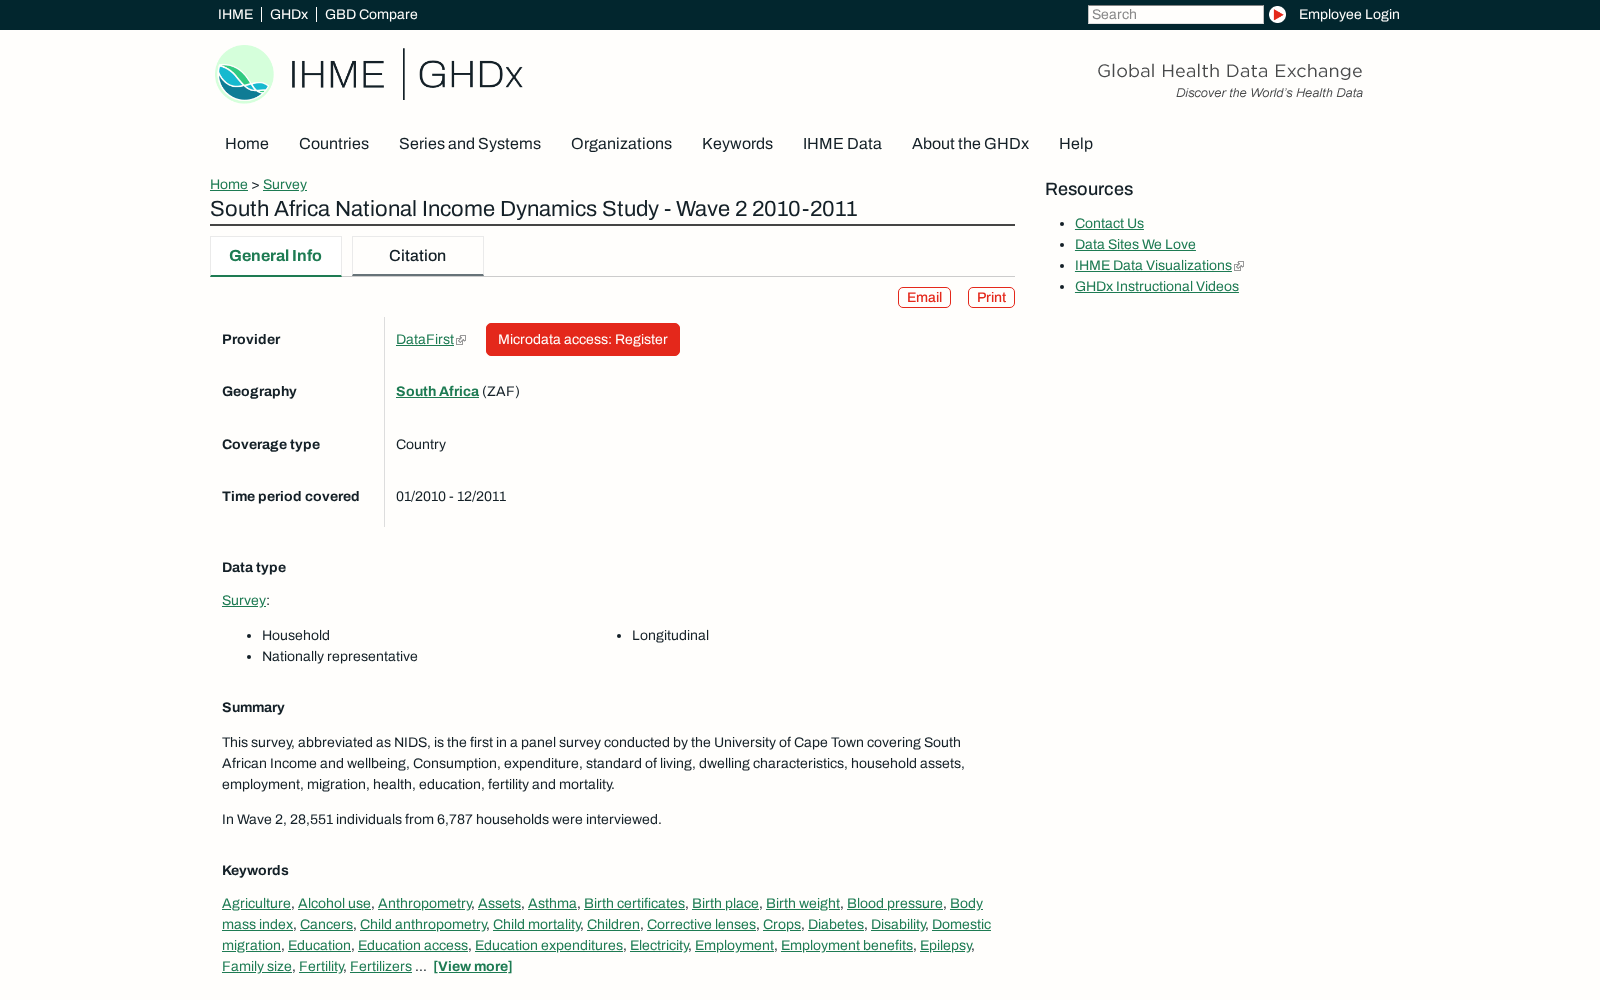Click the Alcohol use keyword
The image size is (1600, 1000).
pyautogui.click(x=334, y=904)
